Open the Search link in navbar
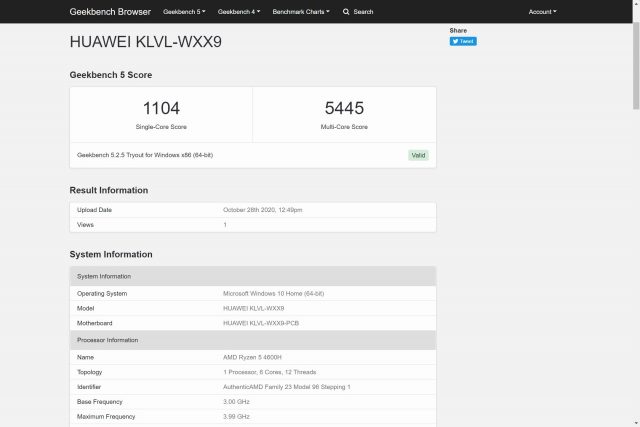This screenshot has width=640, height=427. pyautogui.click(x=363, y=12)
